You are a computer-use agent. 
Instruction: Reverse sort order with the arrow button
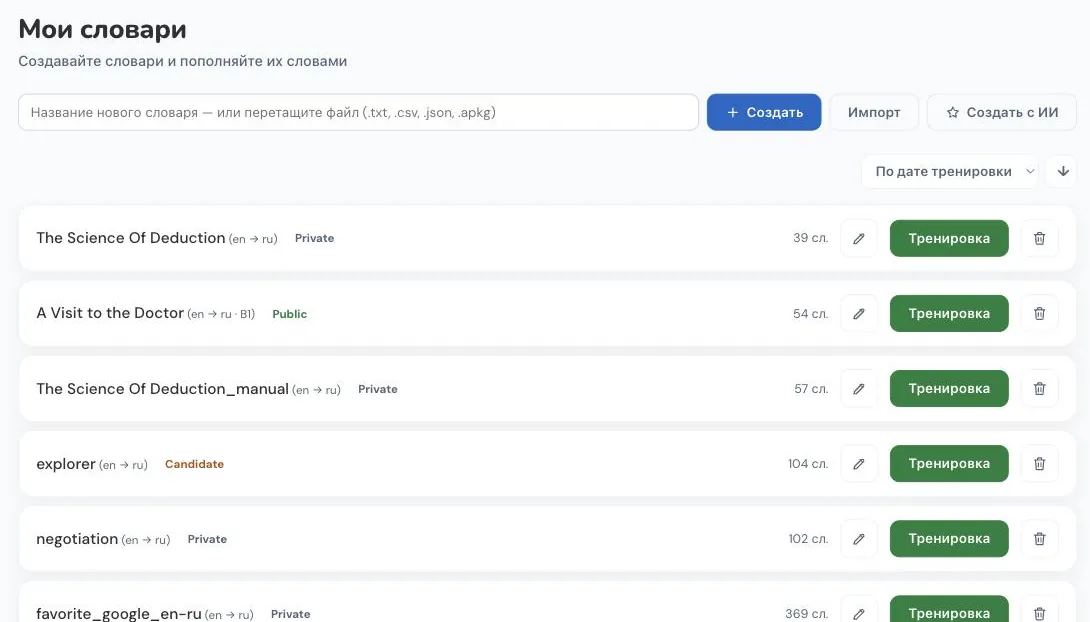coord(1063,172)
